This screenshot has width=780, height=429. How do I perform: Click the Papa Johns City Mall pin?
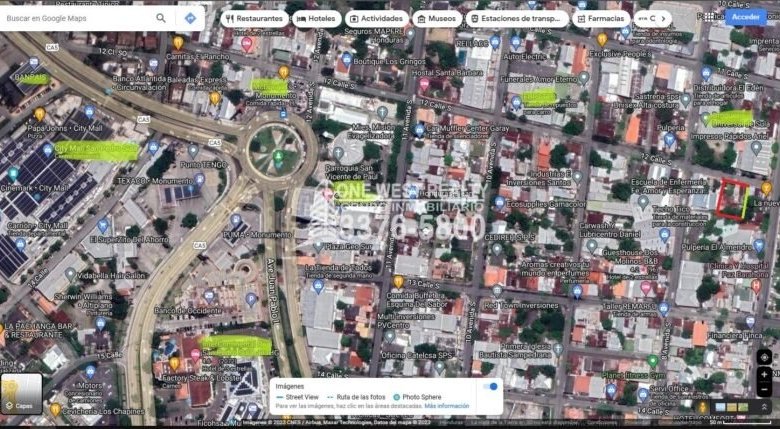39,113
